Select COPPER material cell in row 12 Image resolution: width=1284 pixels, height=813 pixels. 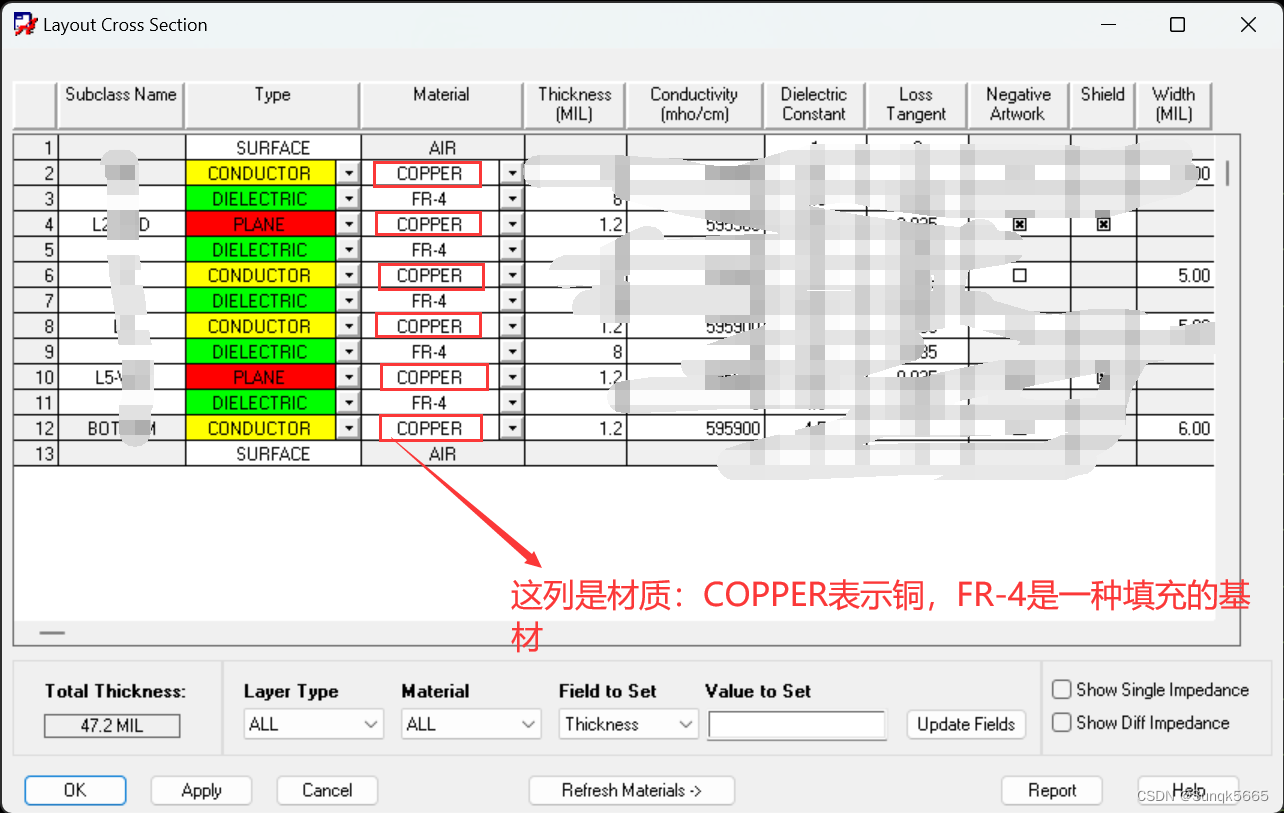coord(431,428)
